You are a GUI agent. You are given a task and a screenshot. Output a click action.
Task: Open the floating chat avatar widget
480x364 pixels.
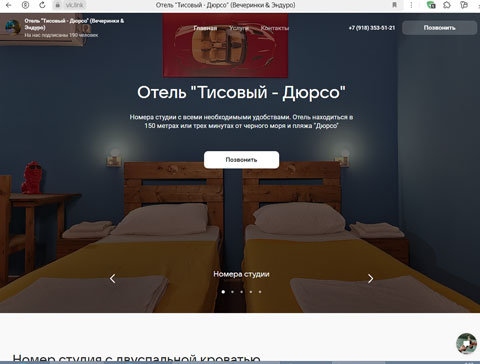click(x=466, y=343)
